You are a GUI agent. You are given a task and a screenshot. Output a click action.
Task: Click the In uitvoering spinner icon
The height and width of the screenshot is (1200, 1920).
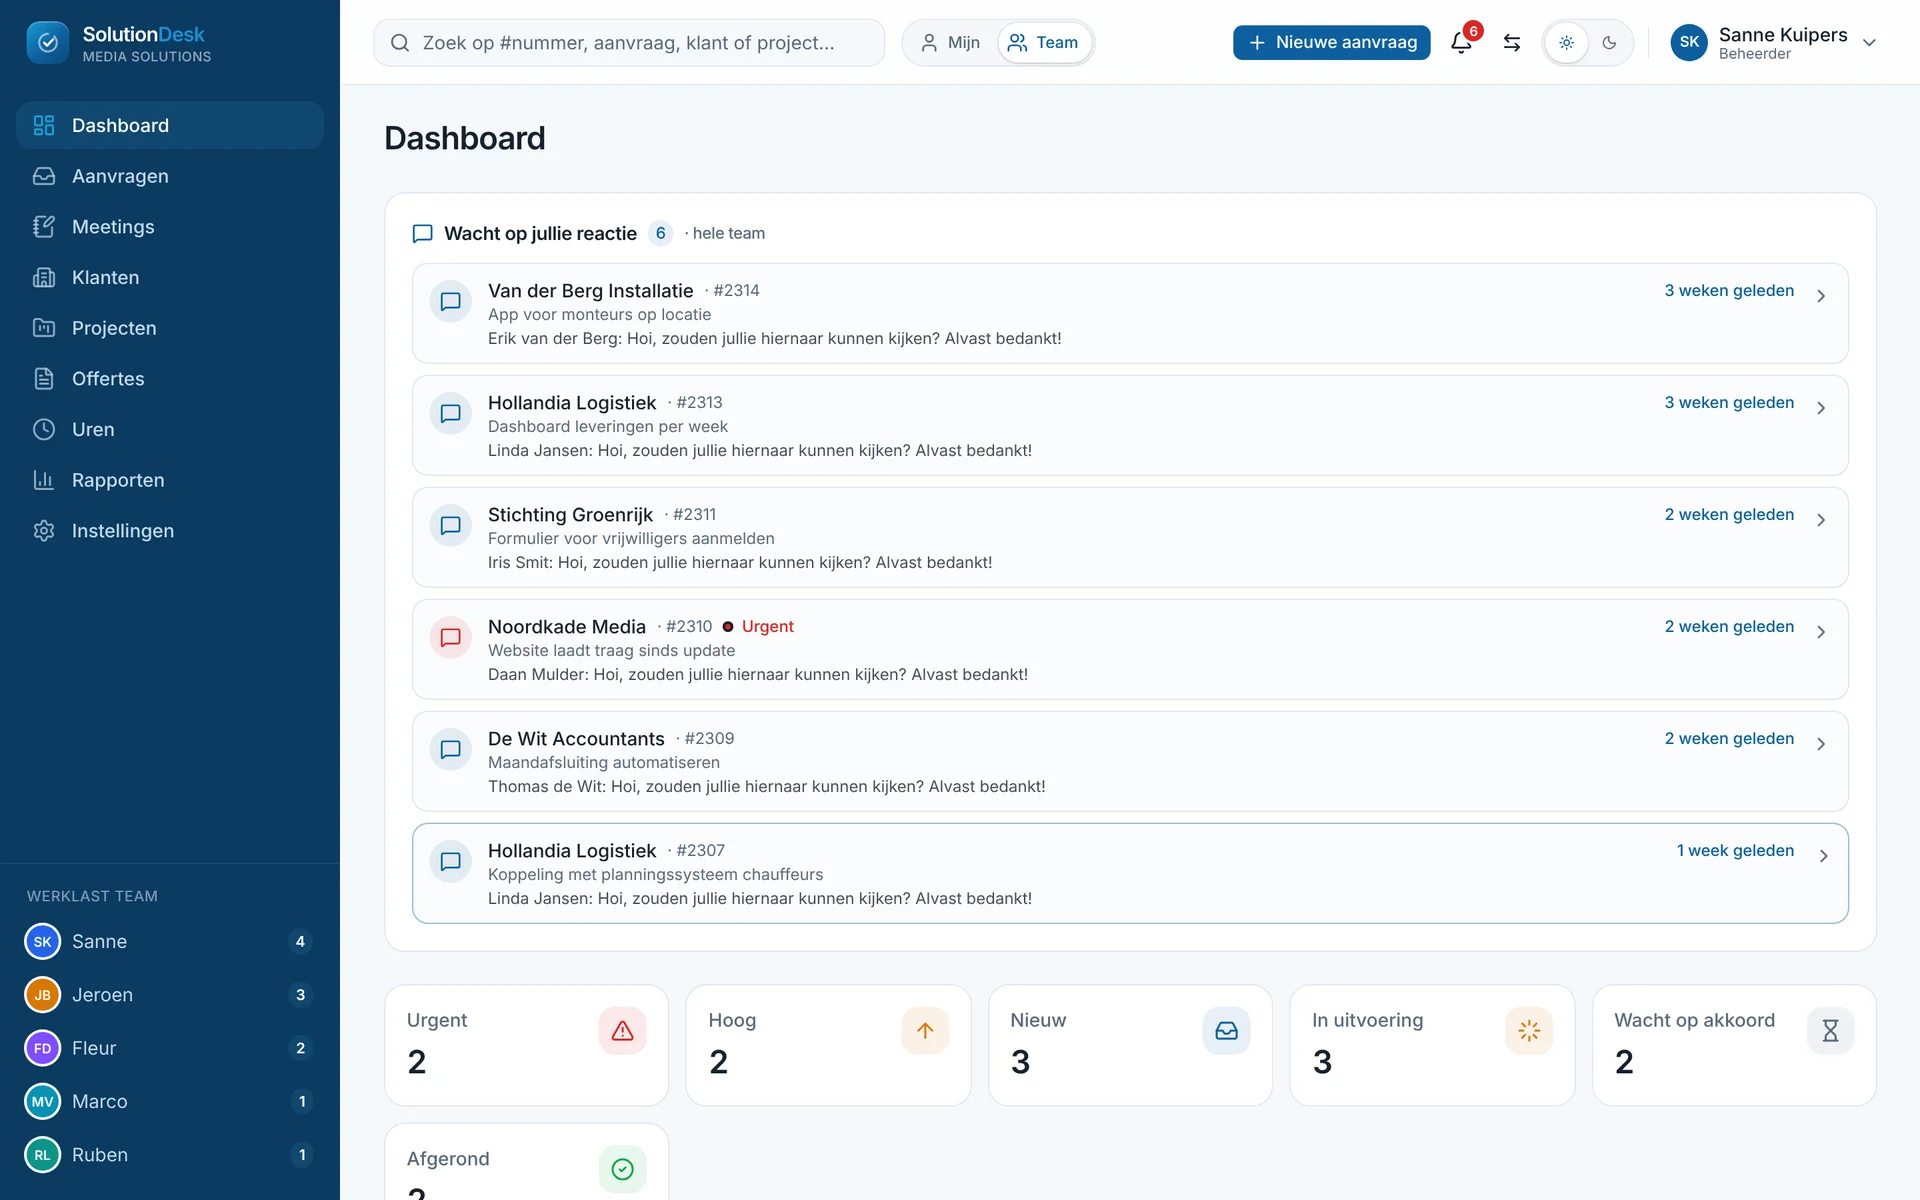pyautogui.click(x=1529, y=1030)
